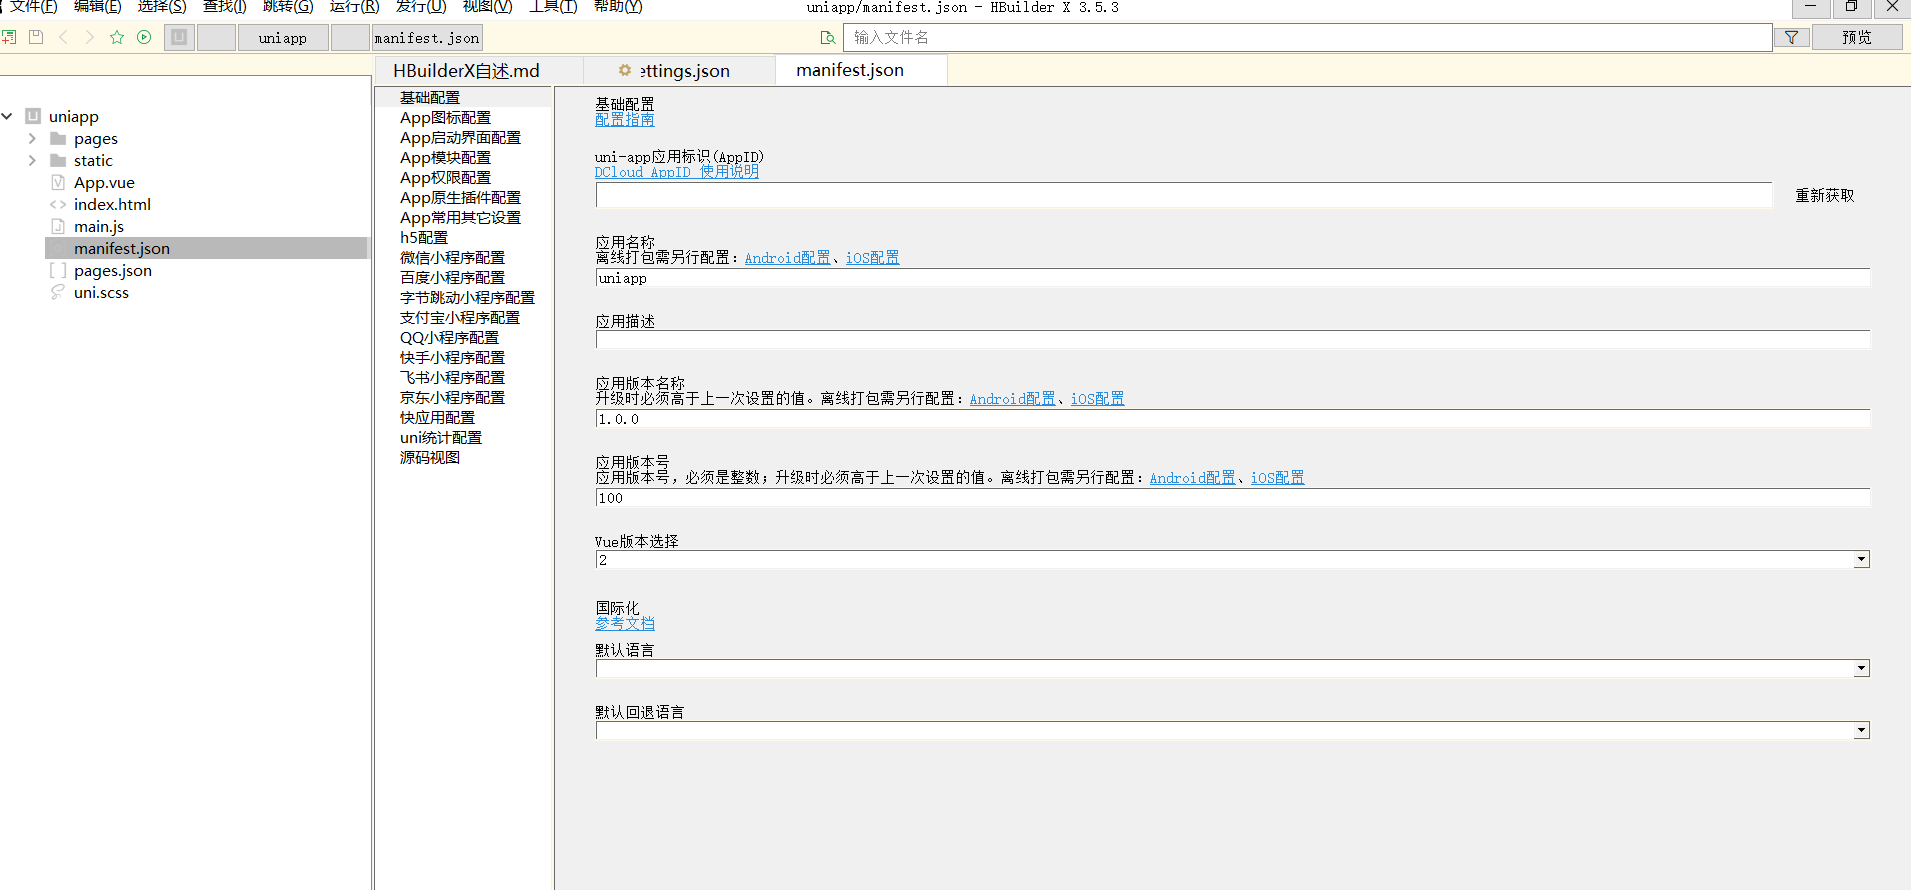This screenshot has width=1911, height=890.
Task: Click the save floppy disk icon
Action: click(x=36, y=37)
